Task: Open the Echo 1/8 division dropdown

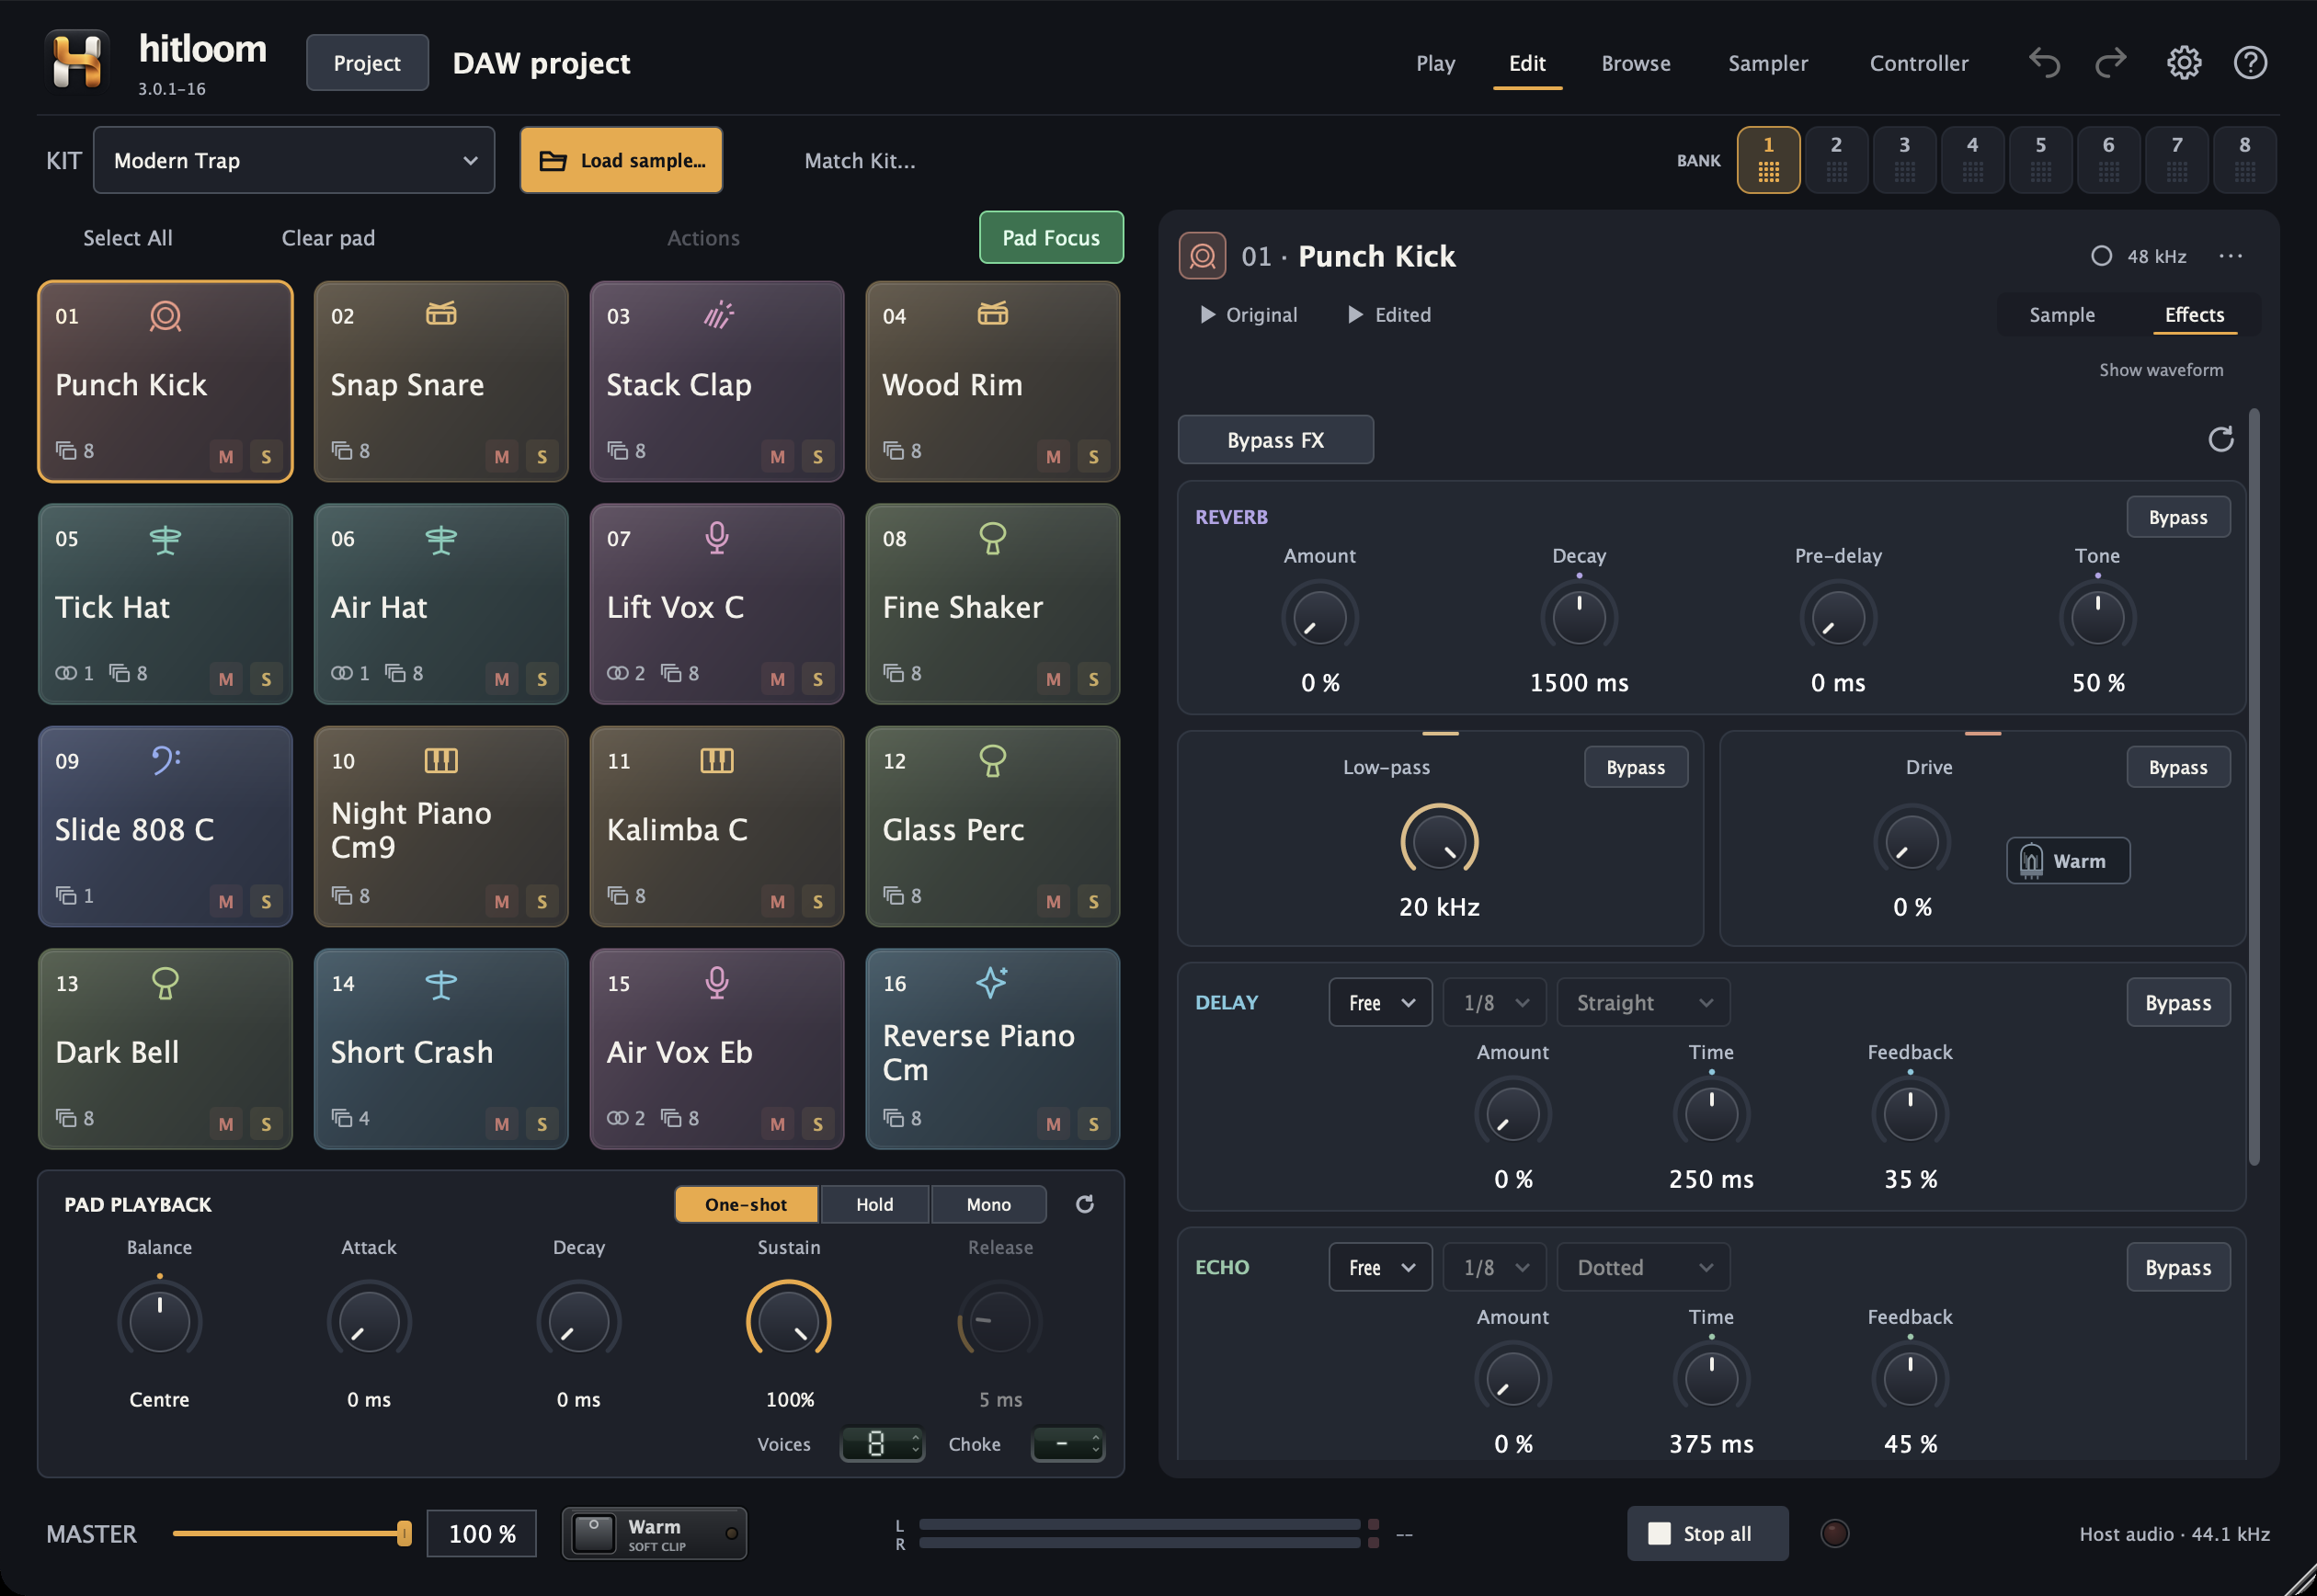Action: [1494, 1267]
